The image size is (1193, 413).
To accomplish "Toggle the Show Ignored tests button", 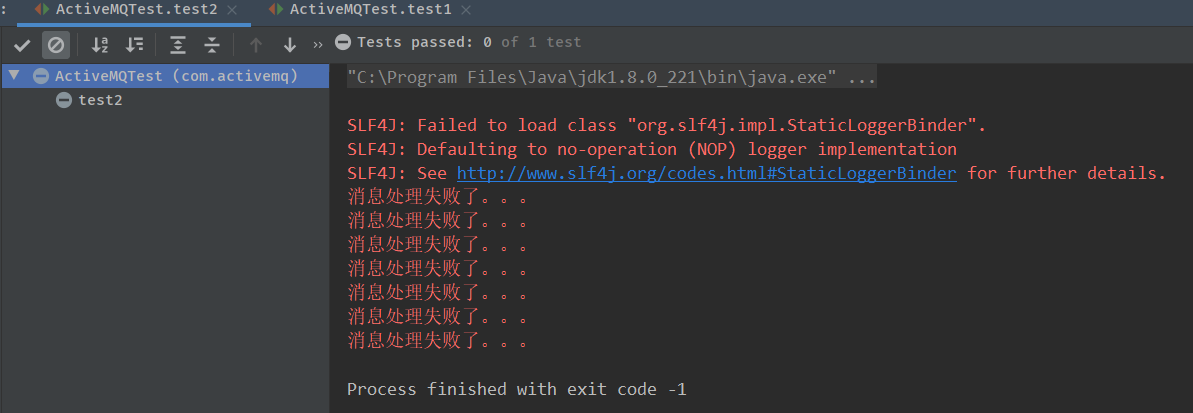I will click(56, 45).
